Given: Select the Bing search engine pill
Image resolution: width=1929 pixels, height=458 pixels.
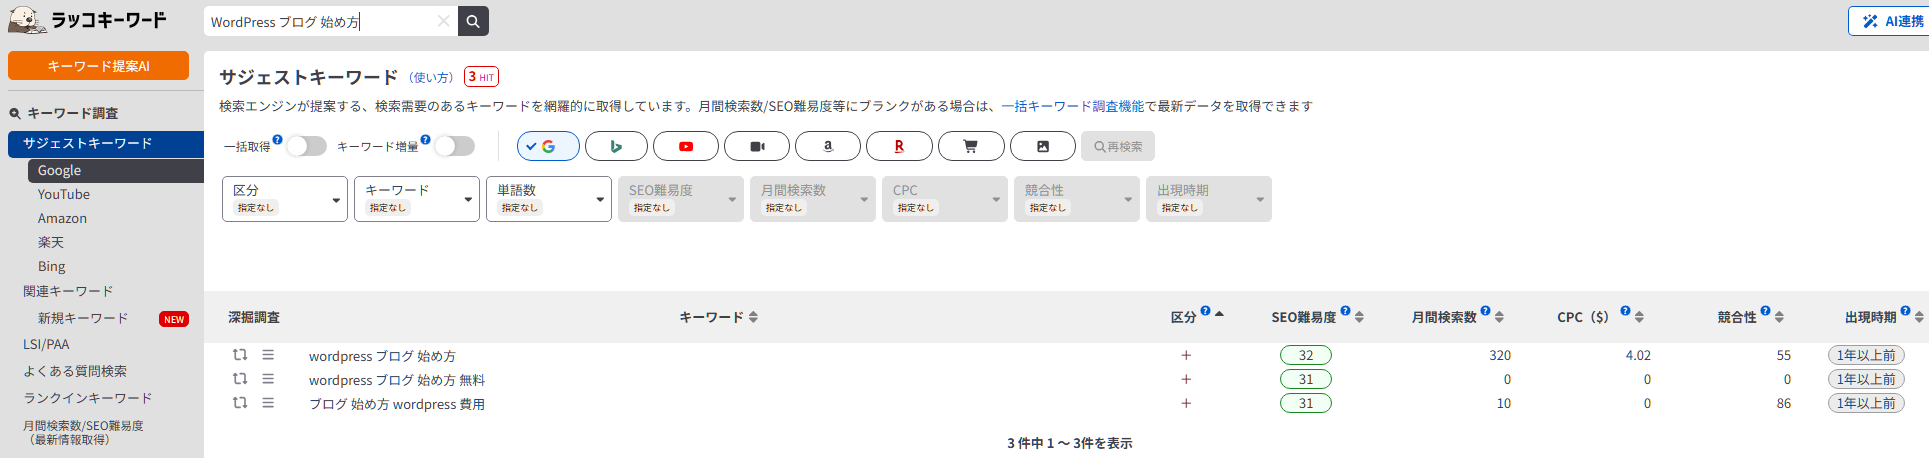Looking at the screenshot, I should pos(616,146).
